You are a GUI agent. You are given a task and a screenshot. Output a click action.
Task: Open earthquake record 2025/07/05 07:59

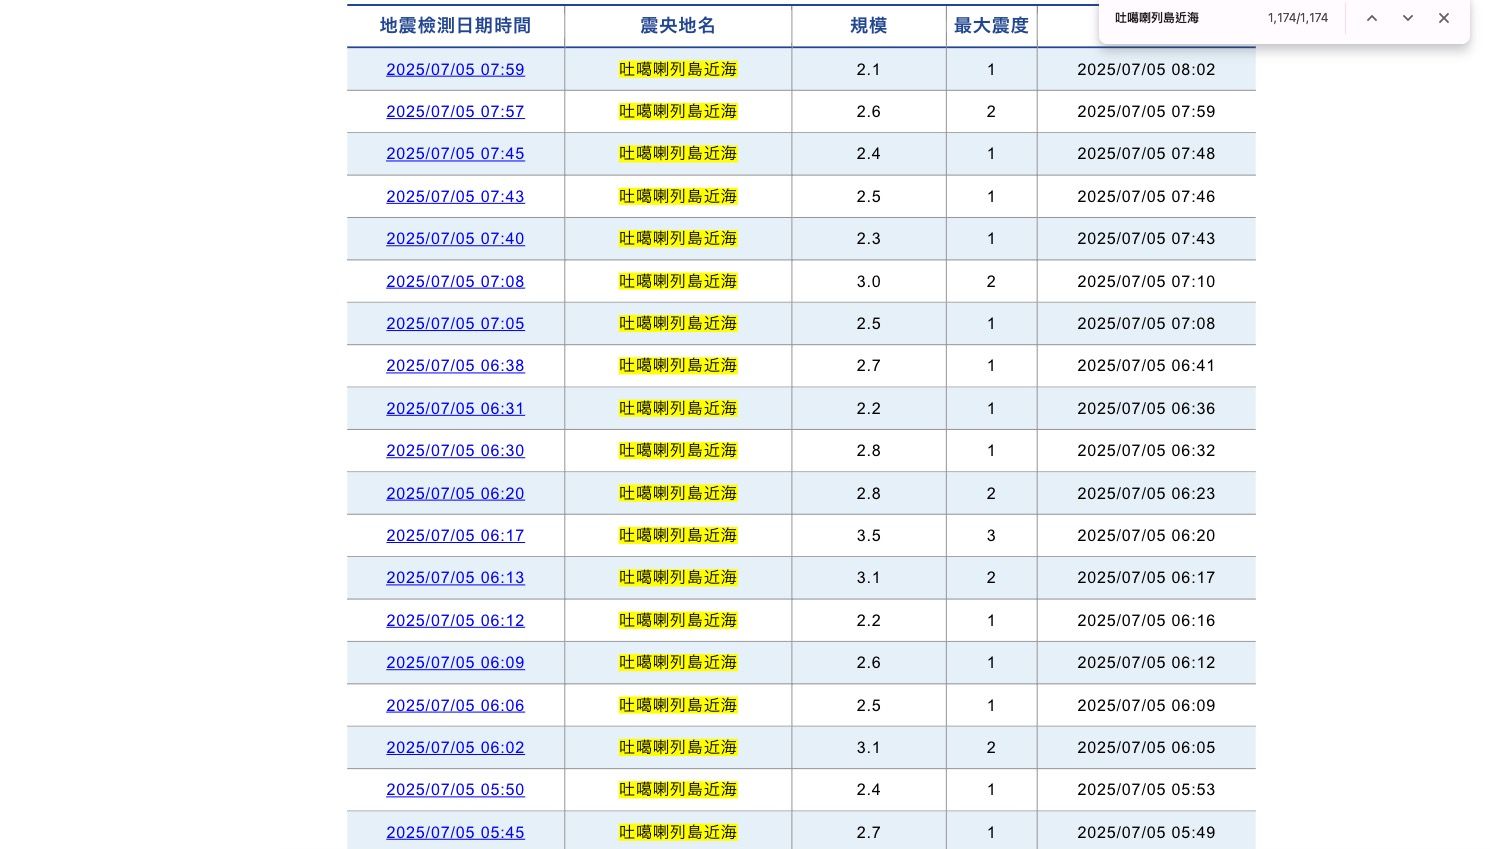pyautogui.click(x=455, y=69)
